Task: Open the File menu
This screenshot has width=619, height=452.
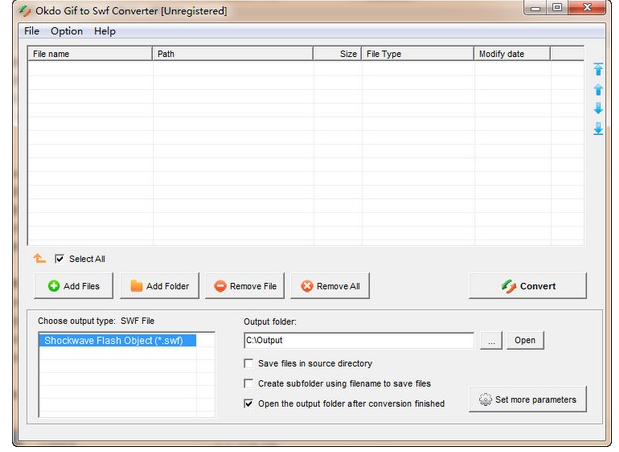Action: (x=32, y=31)
